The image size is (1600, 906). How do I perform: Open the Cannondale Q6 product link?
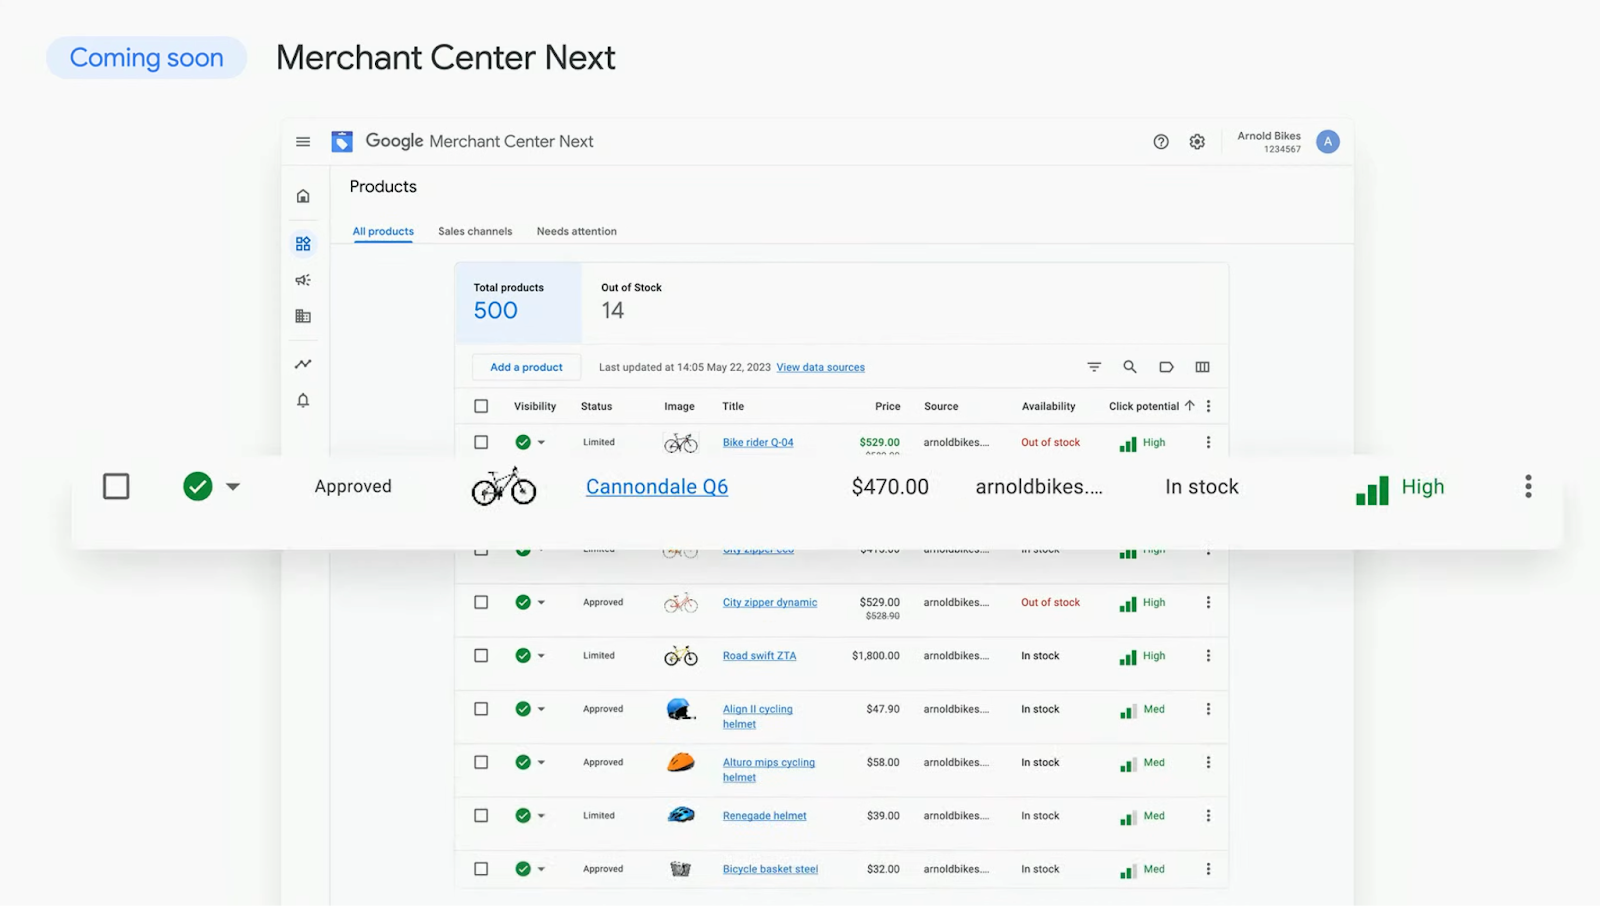[657, 487]
